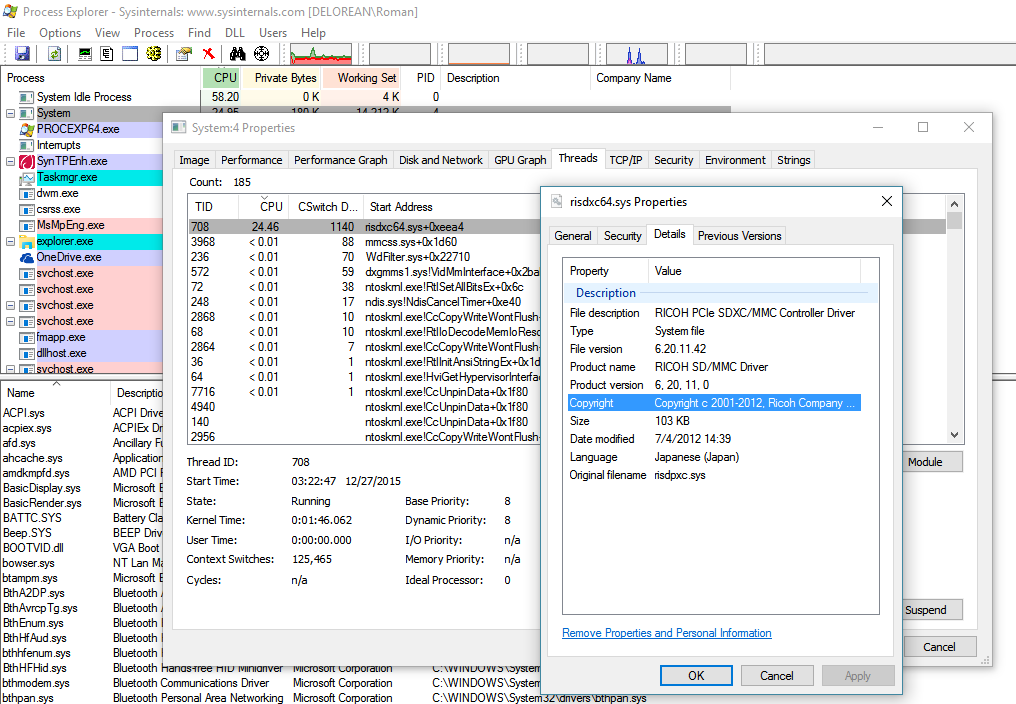This screenshot has height=704, width=1016.
Task: Switch to the Strings tab
Action: (794, 160)
